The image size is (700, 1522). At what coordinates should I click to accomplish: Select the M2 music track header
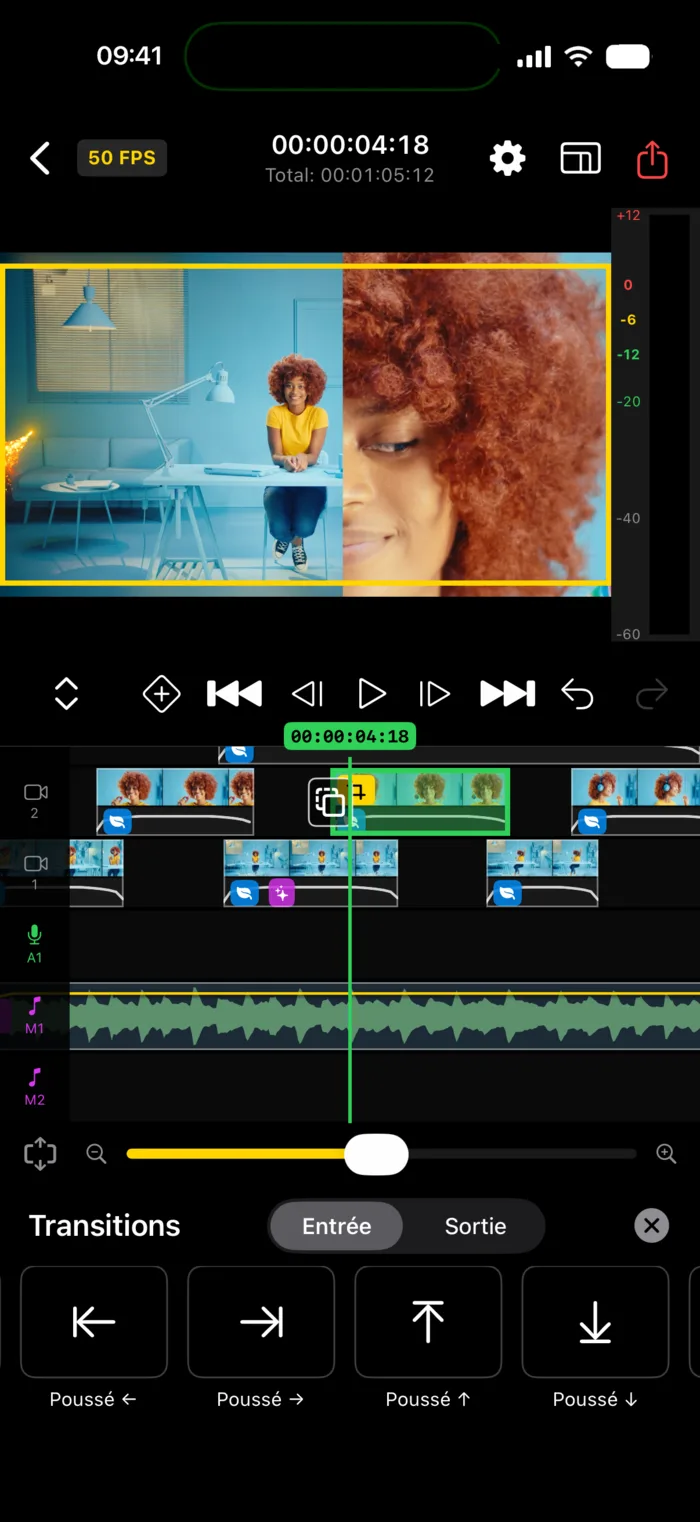tap(35, 1087)
